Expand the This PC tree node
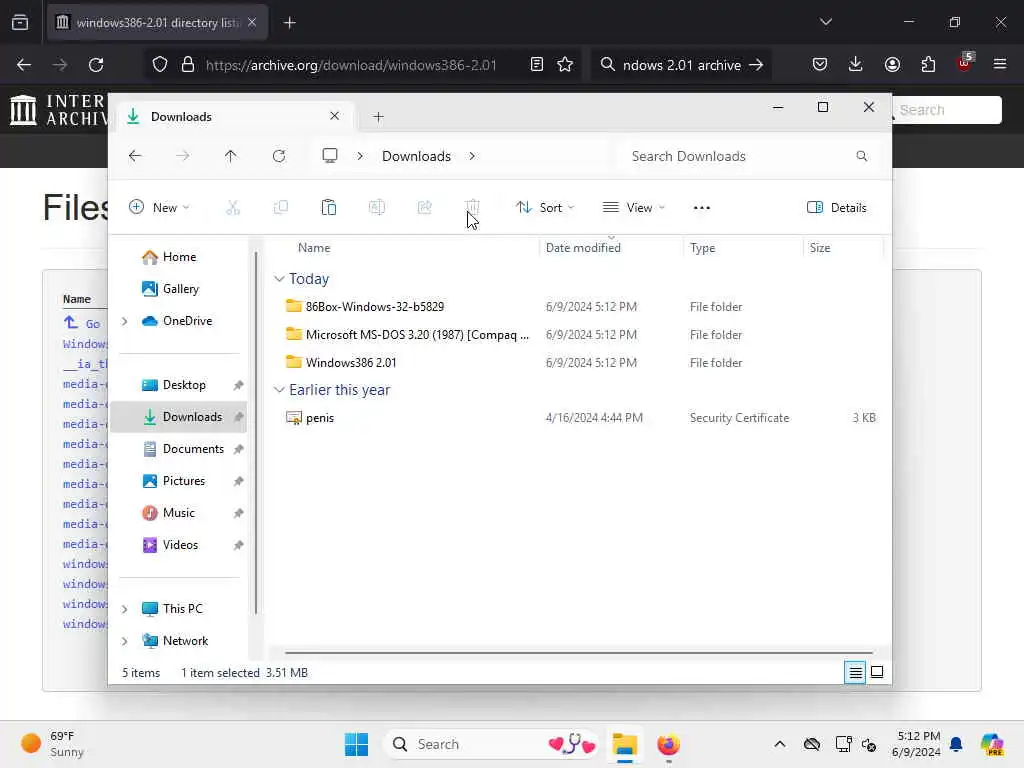Image resolution: width=1024 pixels, height=768 pixels. point(125,609)
